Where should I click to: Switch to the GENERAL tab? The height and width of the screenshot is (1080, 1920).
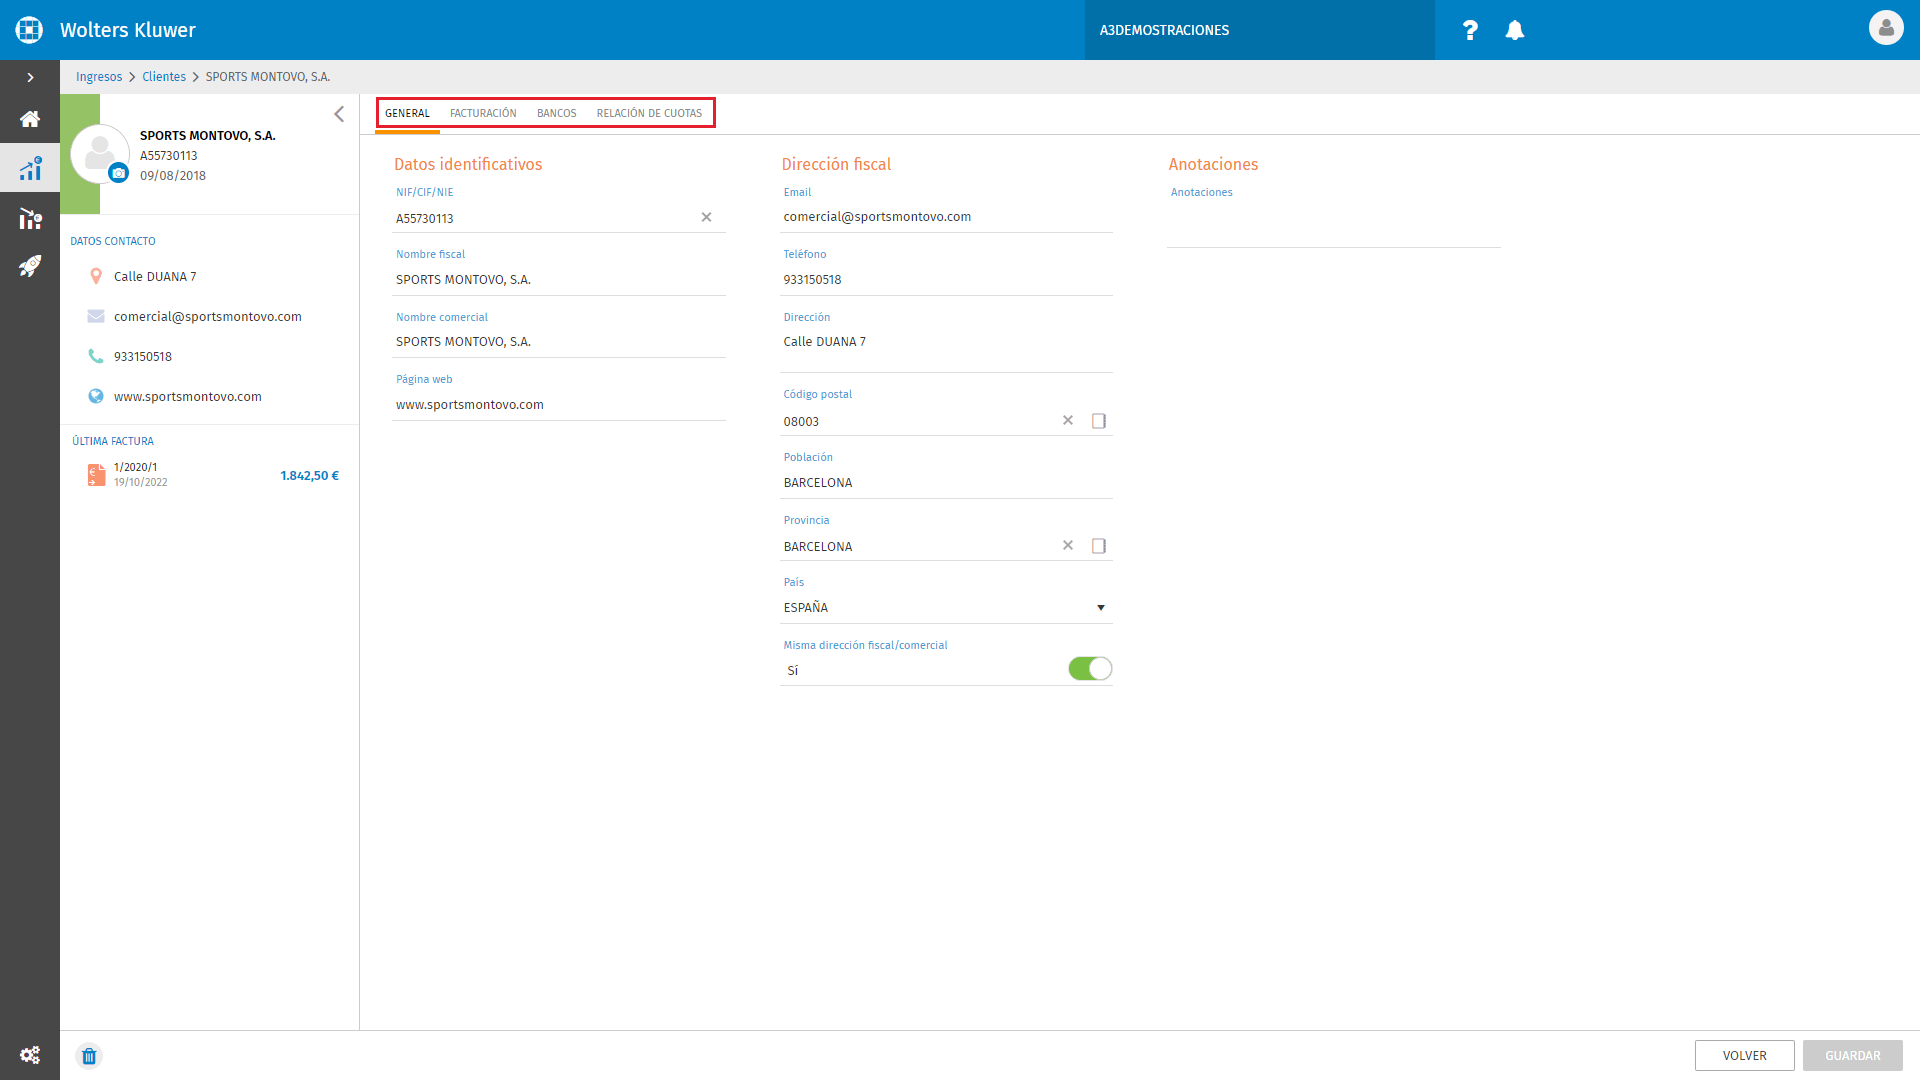(x=407, y=113)
